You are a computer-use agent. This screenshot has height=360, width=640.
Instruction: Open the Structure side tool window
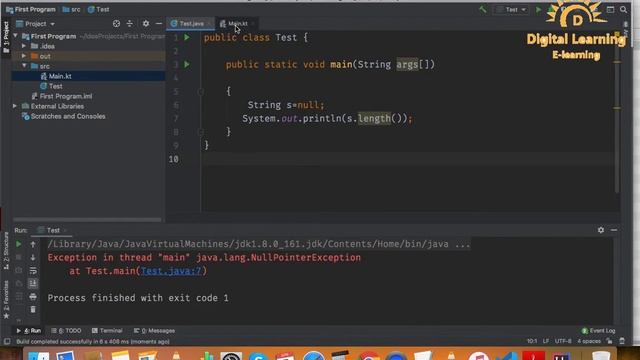pyautogui.click(x=6, y=251)
